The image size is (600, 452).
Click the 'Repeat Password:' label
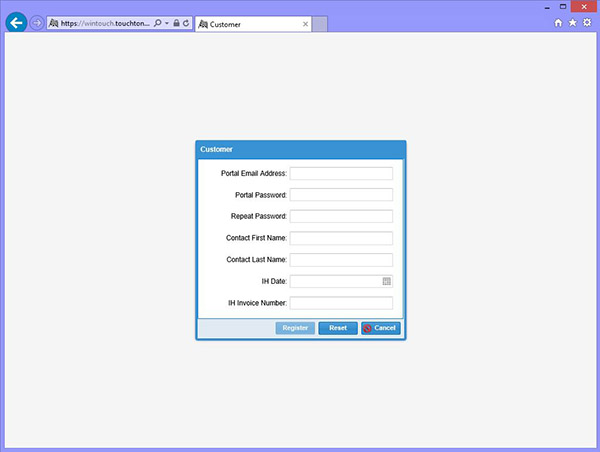[x=259, y=216]
